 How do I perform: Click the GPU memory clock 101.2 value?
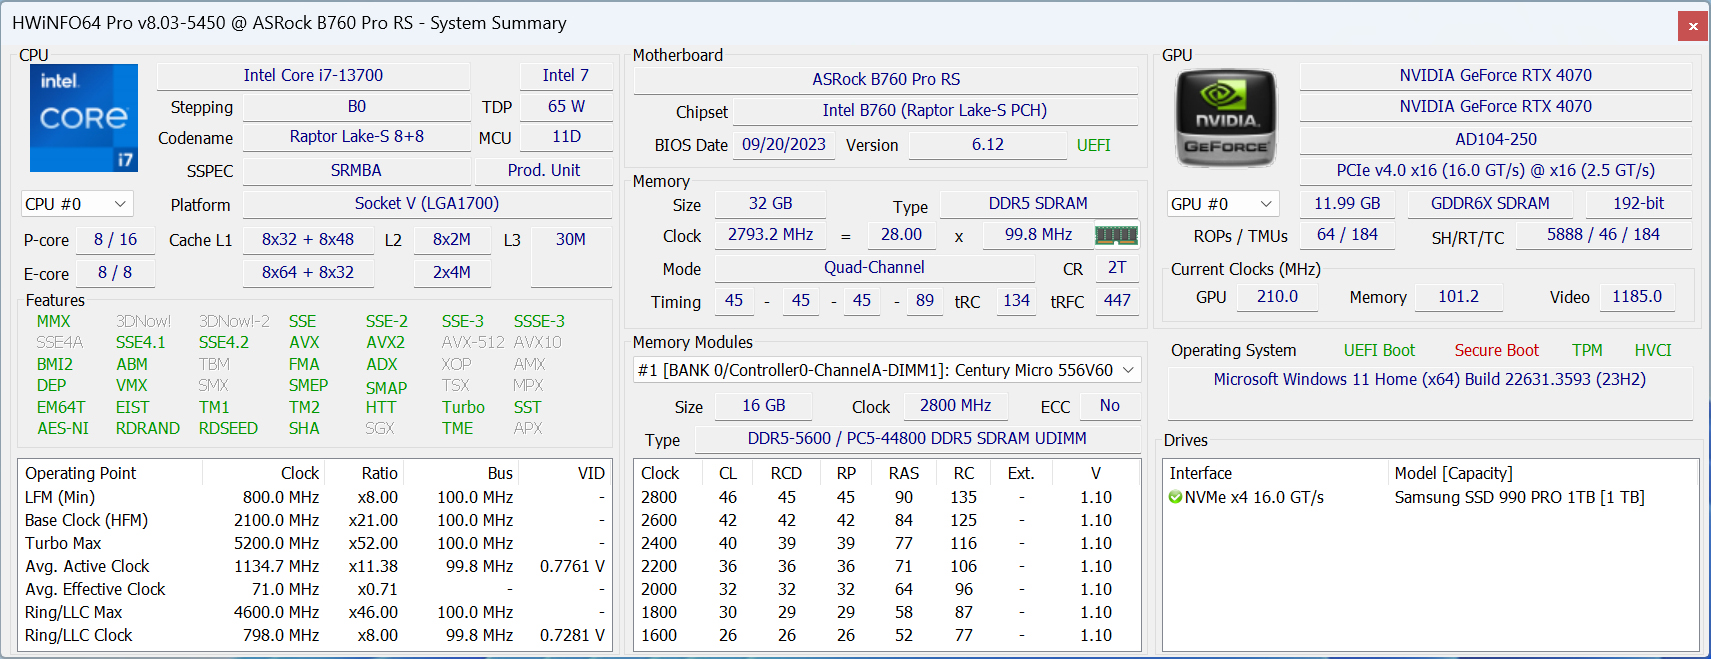(x=1458, y=297)
